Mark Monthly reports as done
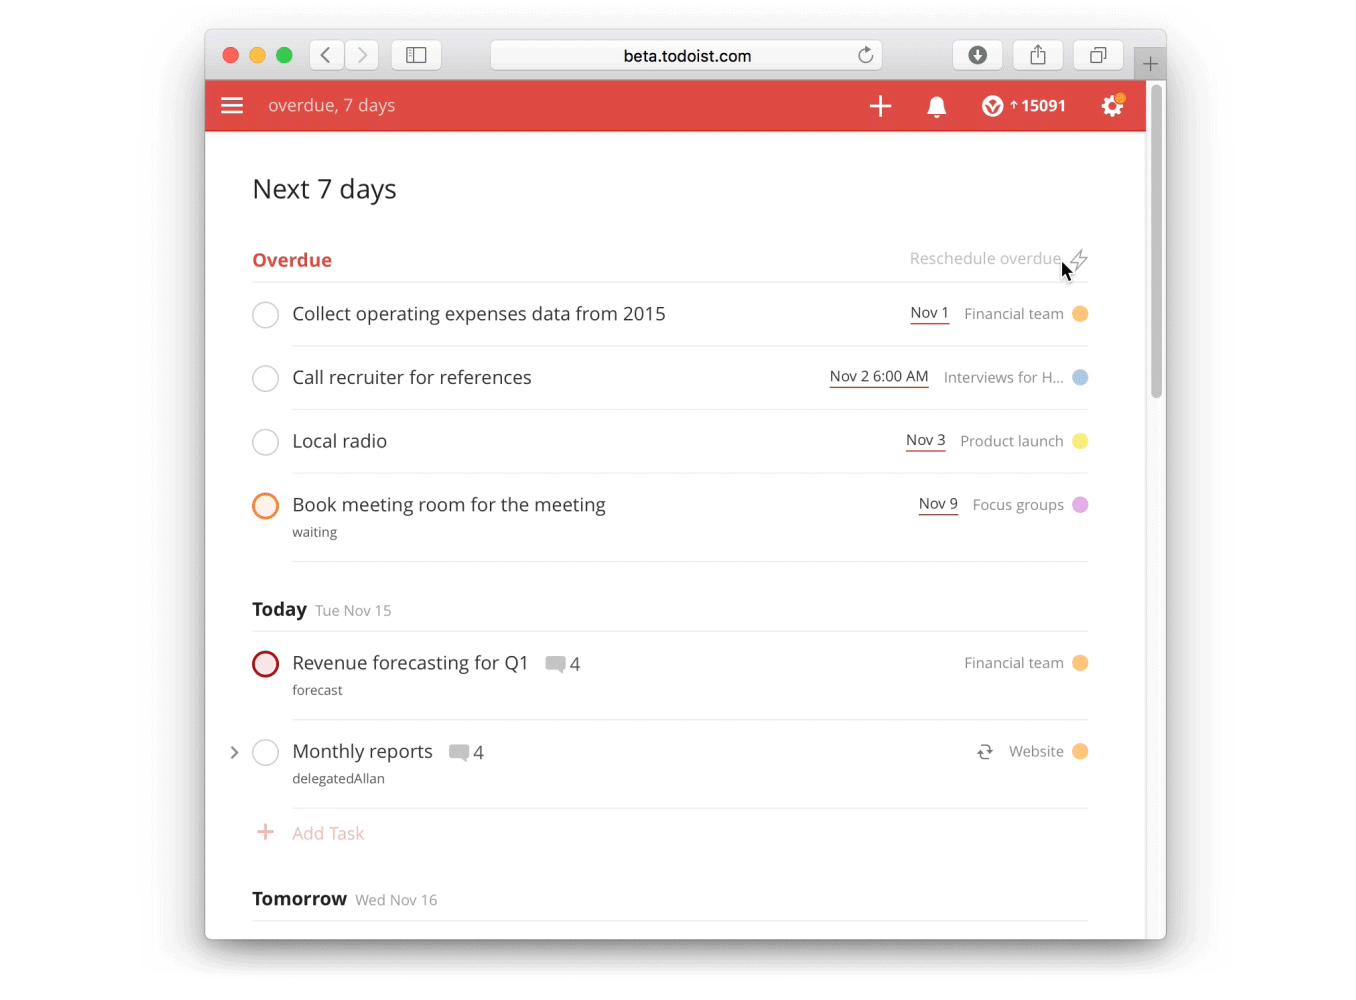Viewport: 1356px width, 1000px height. [x=265, y=752]
